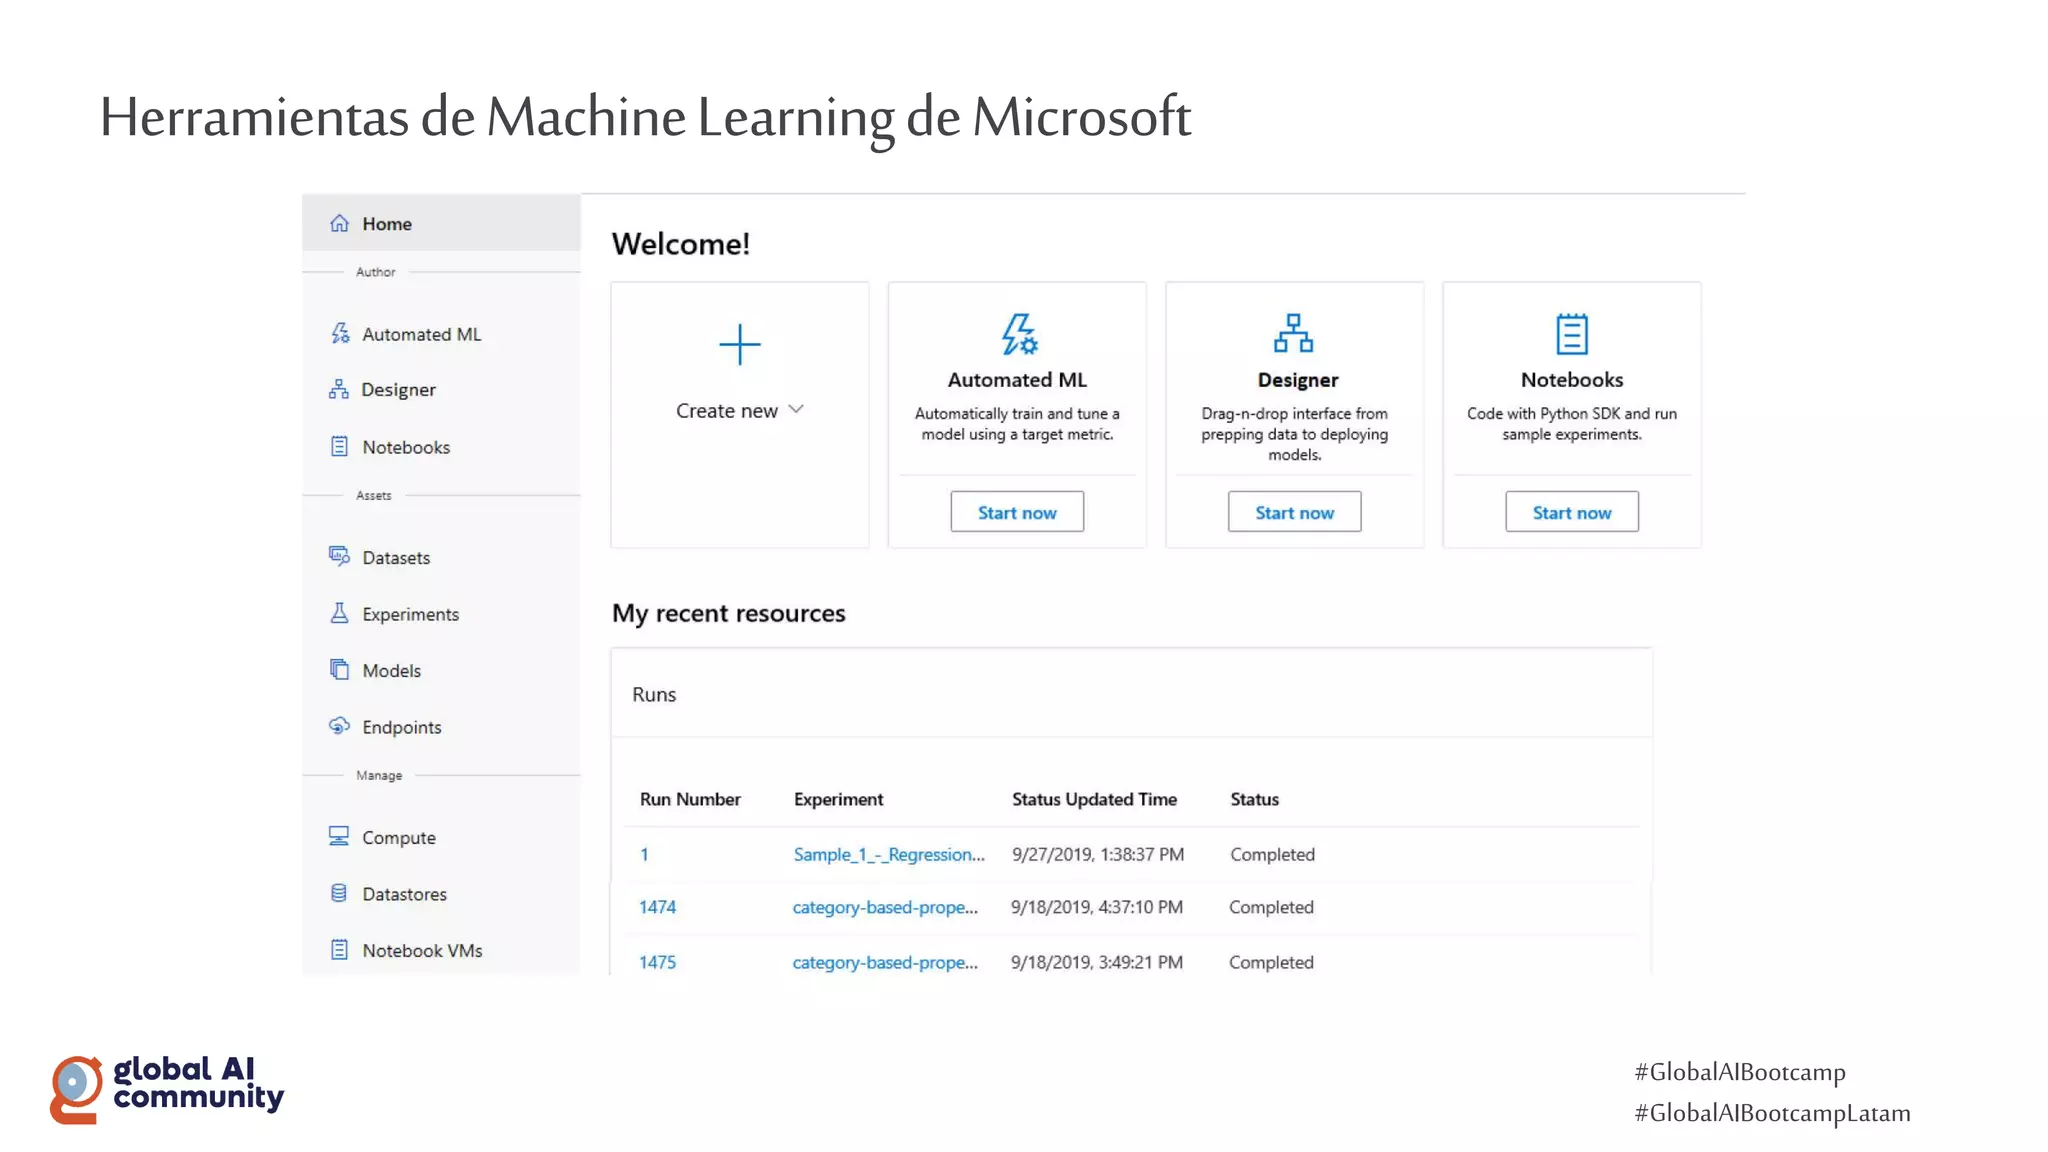Viewport: 2048px width, 1152px height.
Task: Click the Automated ML sidebar icon
Action: coord(340,333)
